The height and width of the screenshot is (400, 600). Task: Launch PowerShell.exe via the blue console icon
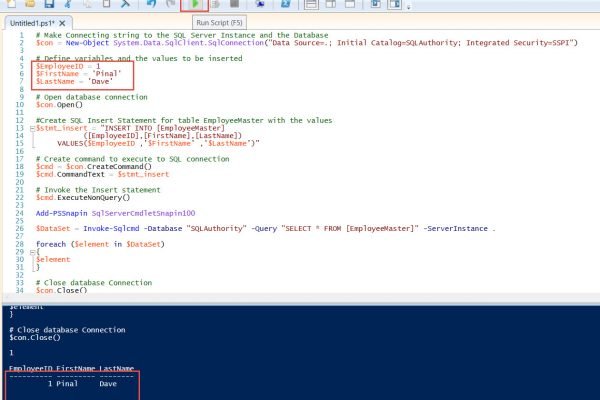(x=285, y=3)
